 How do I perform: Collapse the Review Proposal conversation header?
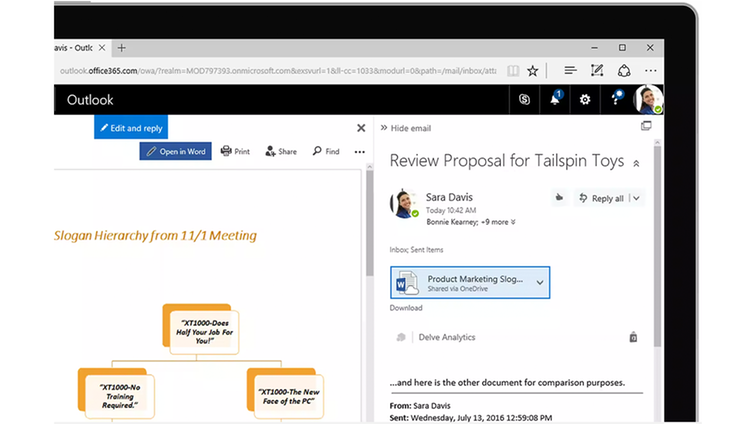[636, 164]
